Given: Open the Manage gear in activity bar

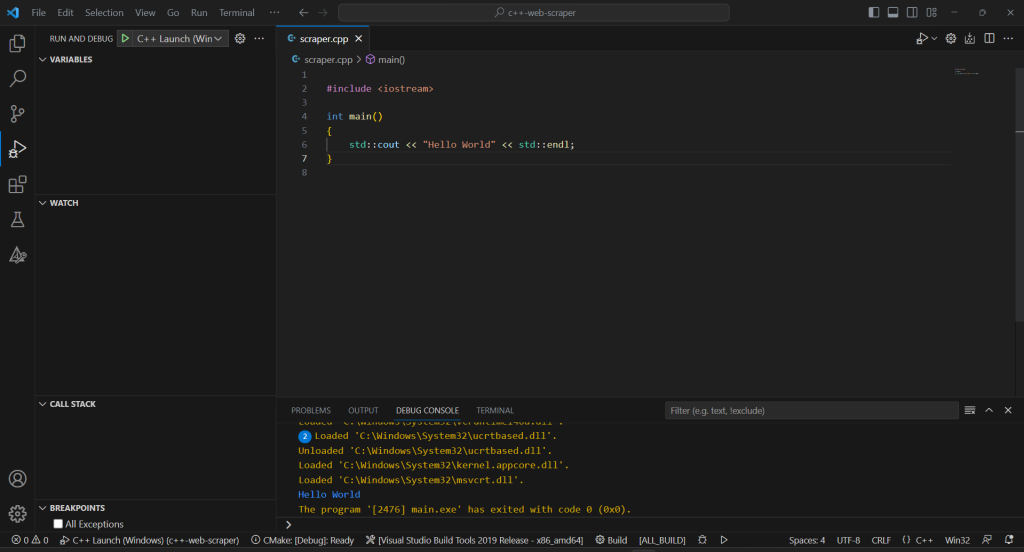Looking at the screenshot, I should tap(17, 514).
